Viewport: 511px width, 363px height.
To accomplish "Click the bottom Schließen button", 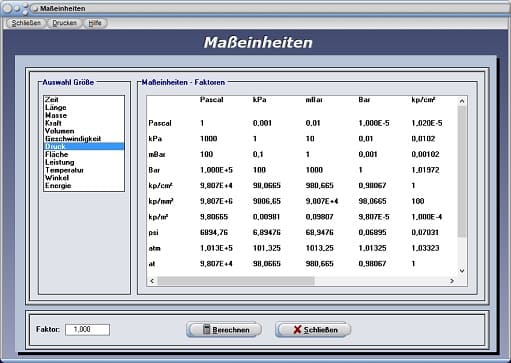I will (x=313, y=330).
